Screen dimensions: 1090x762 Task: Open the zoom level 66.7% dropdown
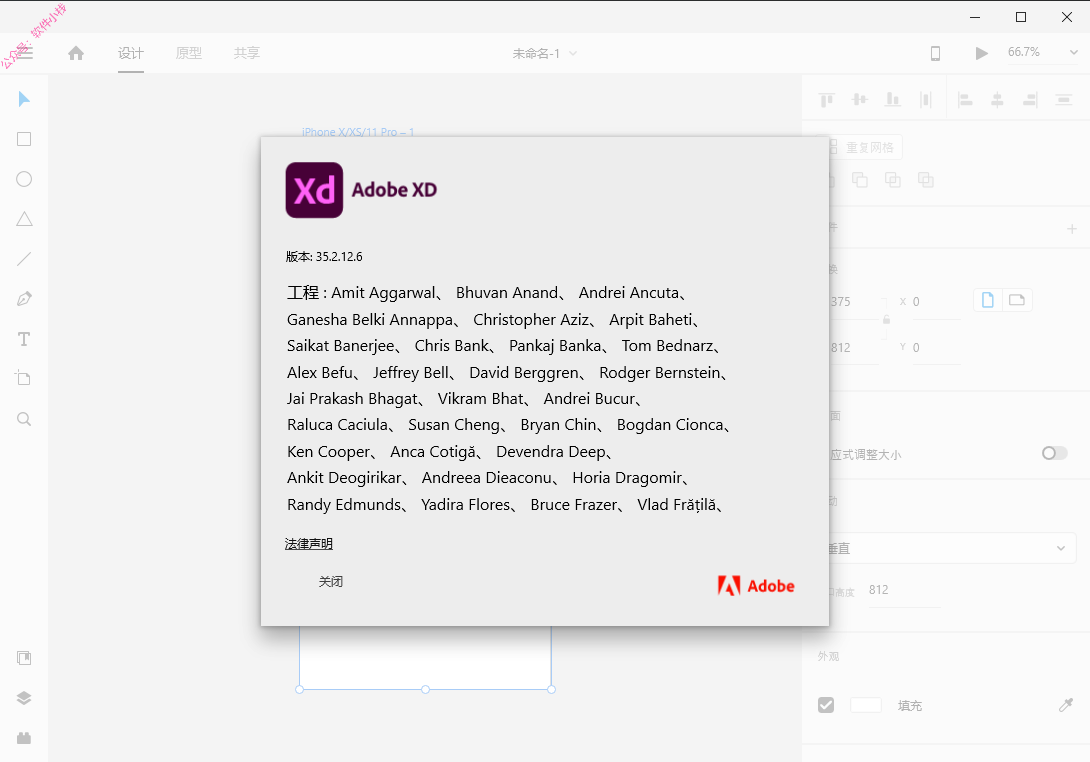pyautogui.click(x=1043, y=52)
